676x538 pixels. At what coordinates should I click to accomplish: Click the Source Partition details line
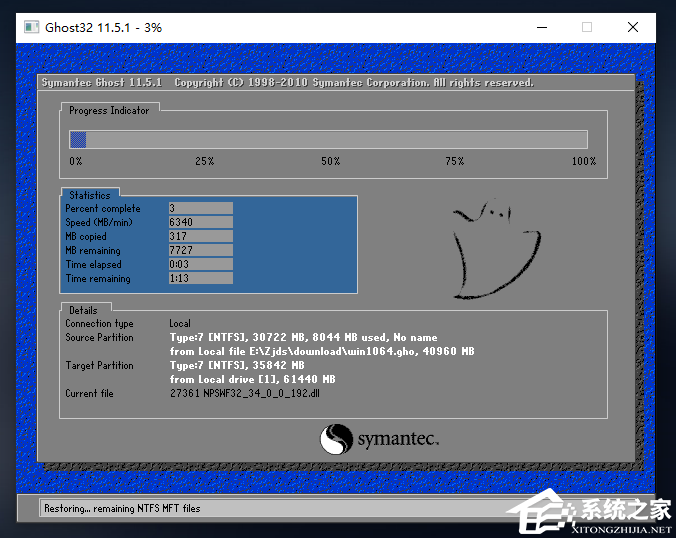click(303, 338)
